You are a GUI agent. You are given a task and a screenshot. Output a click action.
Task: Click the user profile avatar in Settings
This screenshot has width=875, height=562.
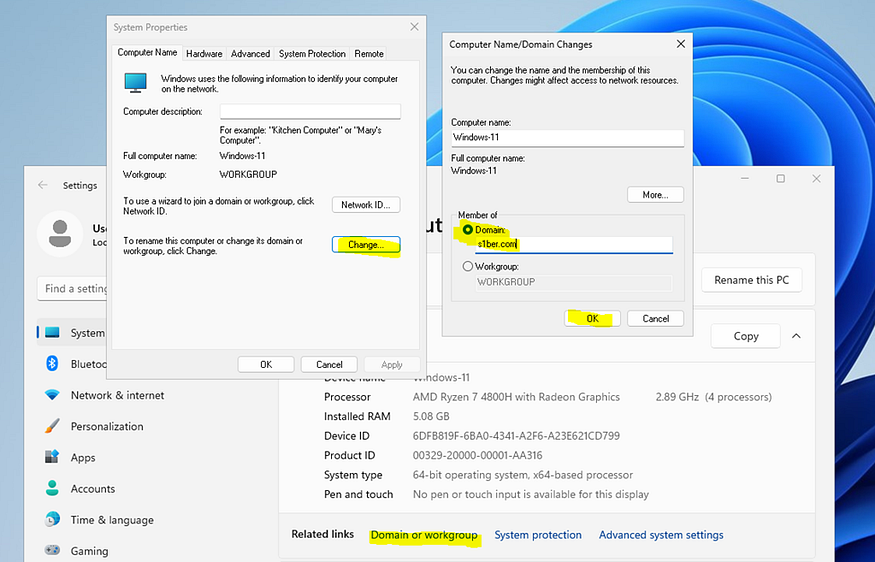point(60,234)
